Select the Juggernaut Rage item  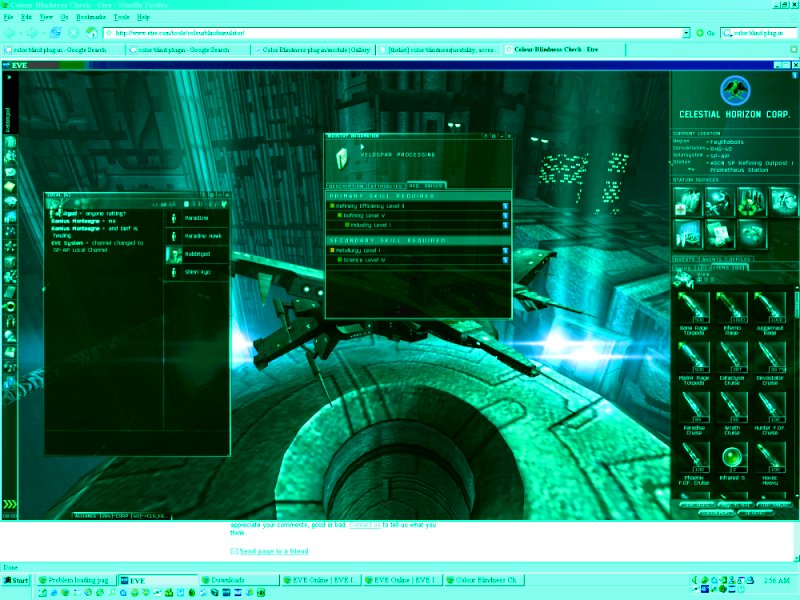click(770, 313)
